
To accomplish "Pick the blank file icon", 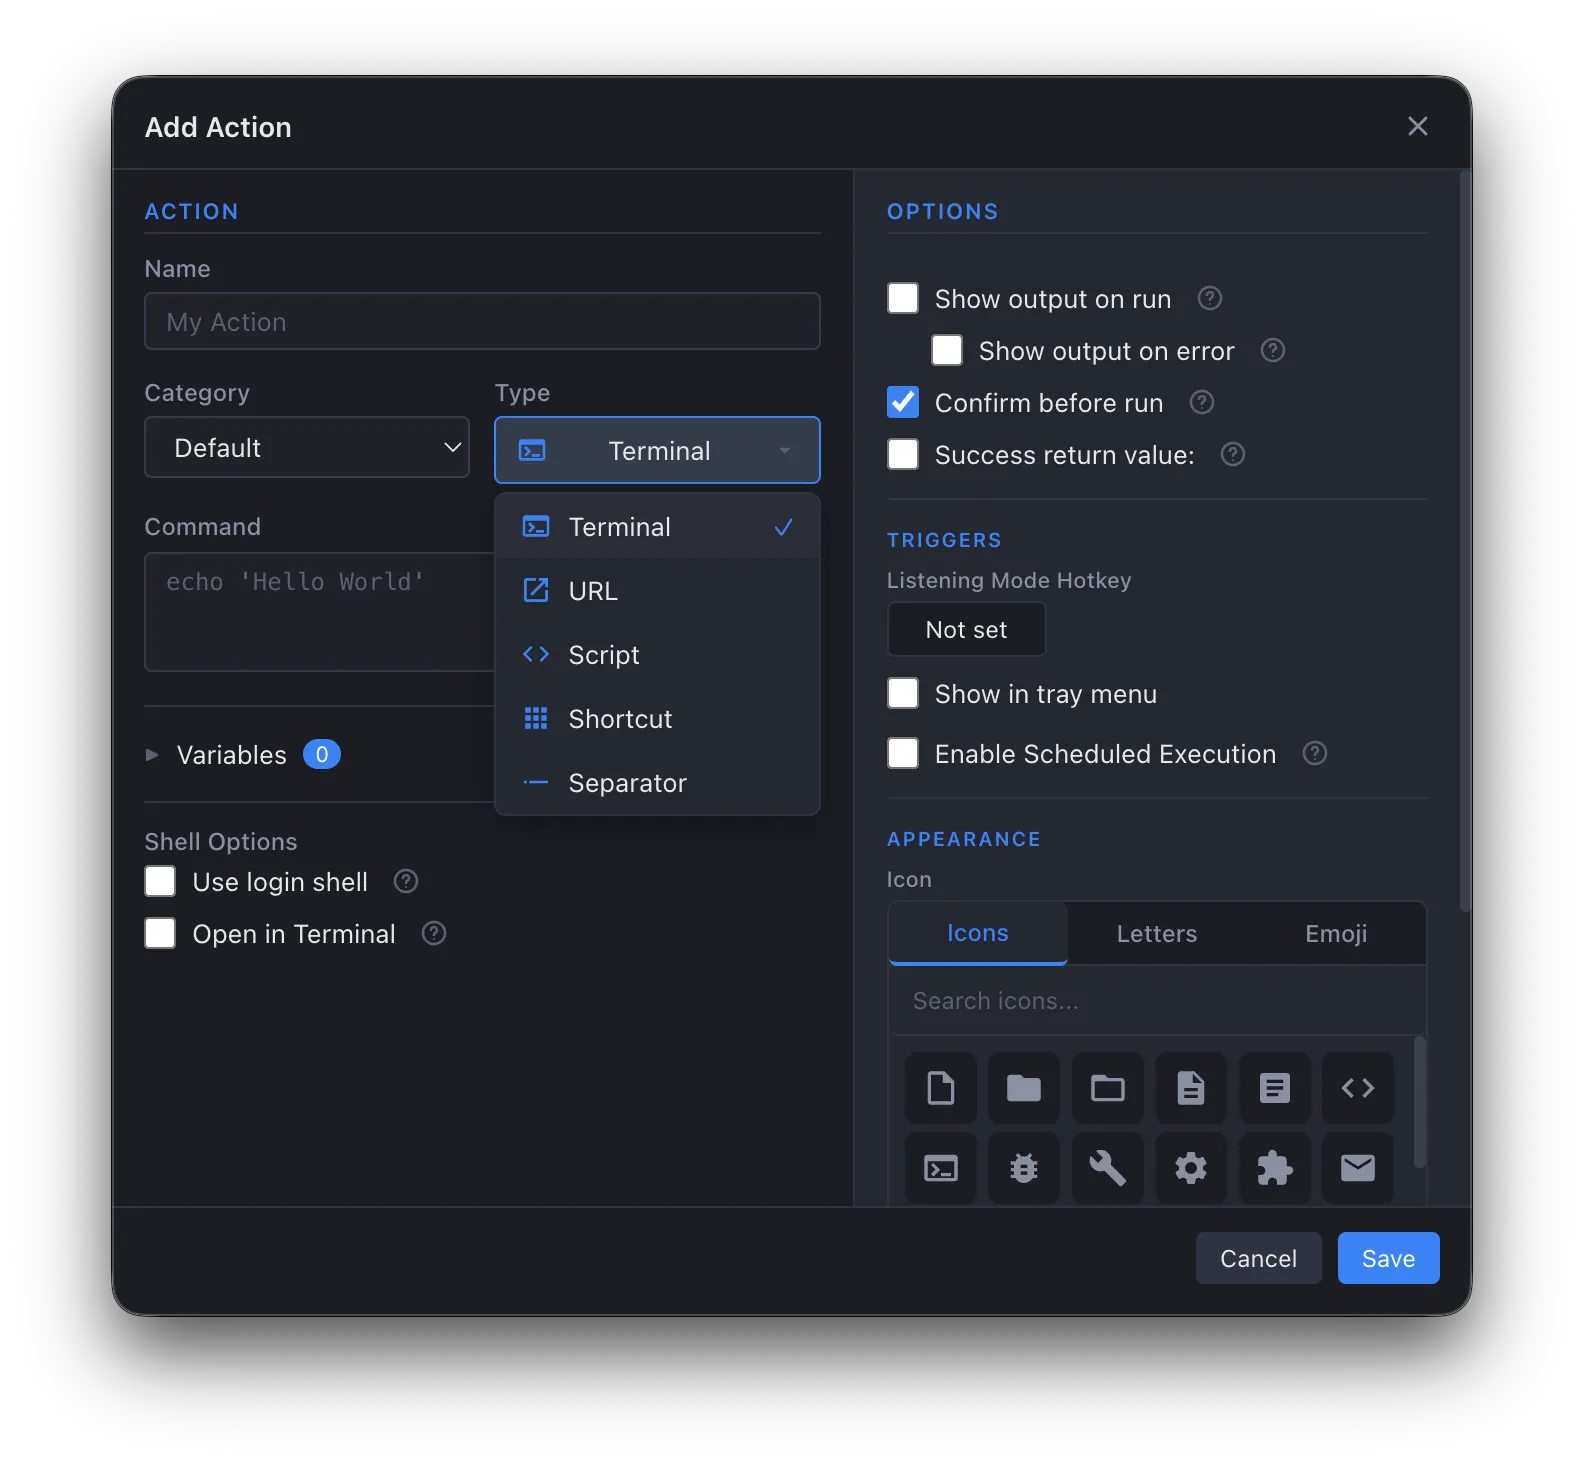I will [940, 1088].
